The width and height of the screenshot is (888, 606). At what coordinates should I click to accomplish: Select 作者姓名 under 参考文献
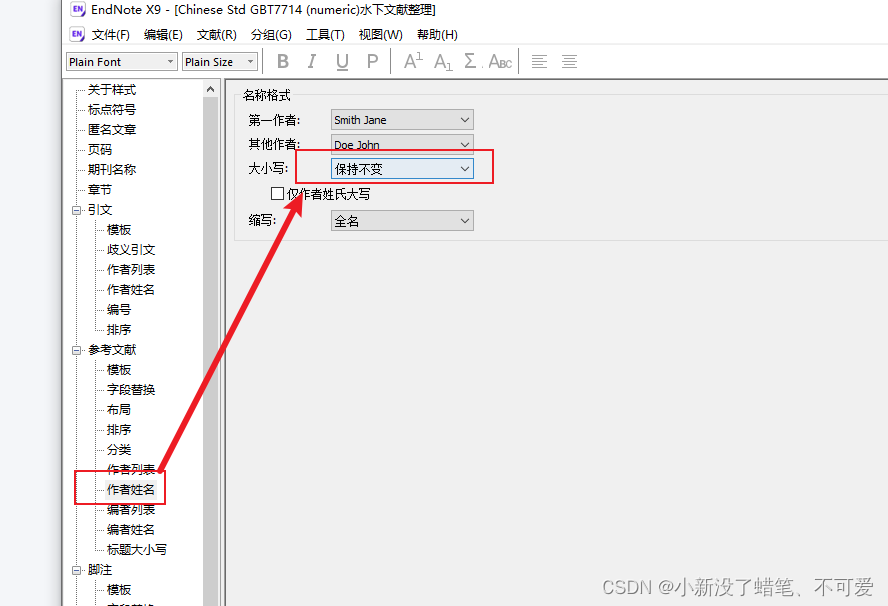131,489
